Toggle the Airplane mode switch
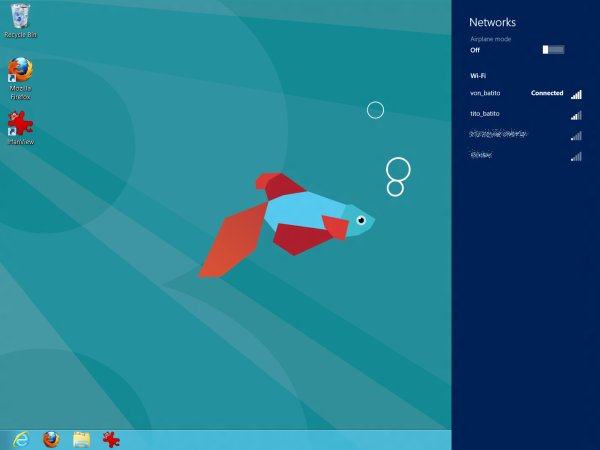The width and height of the screenshot is (600, 450). coord(553,49)
